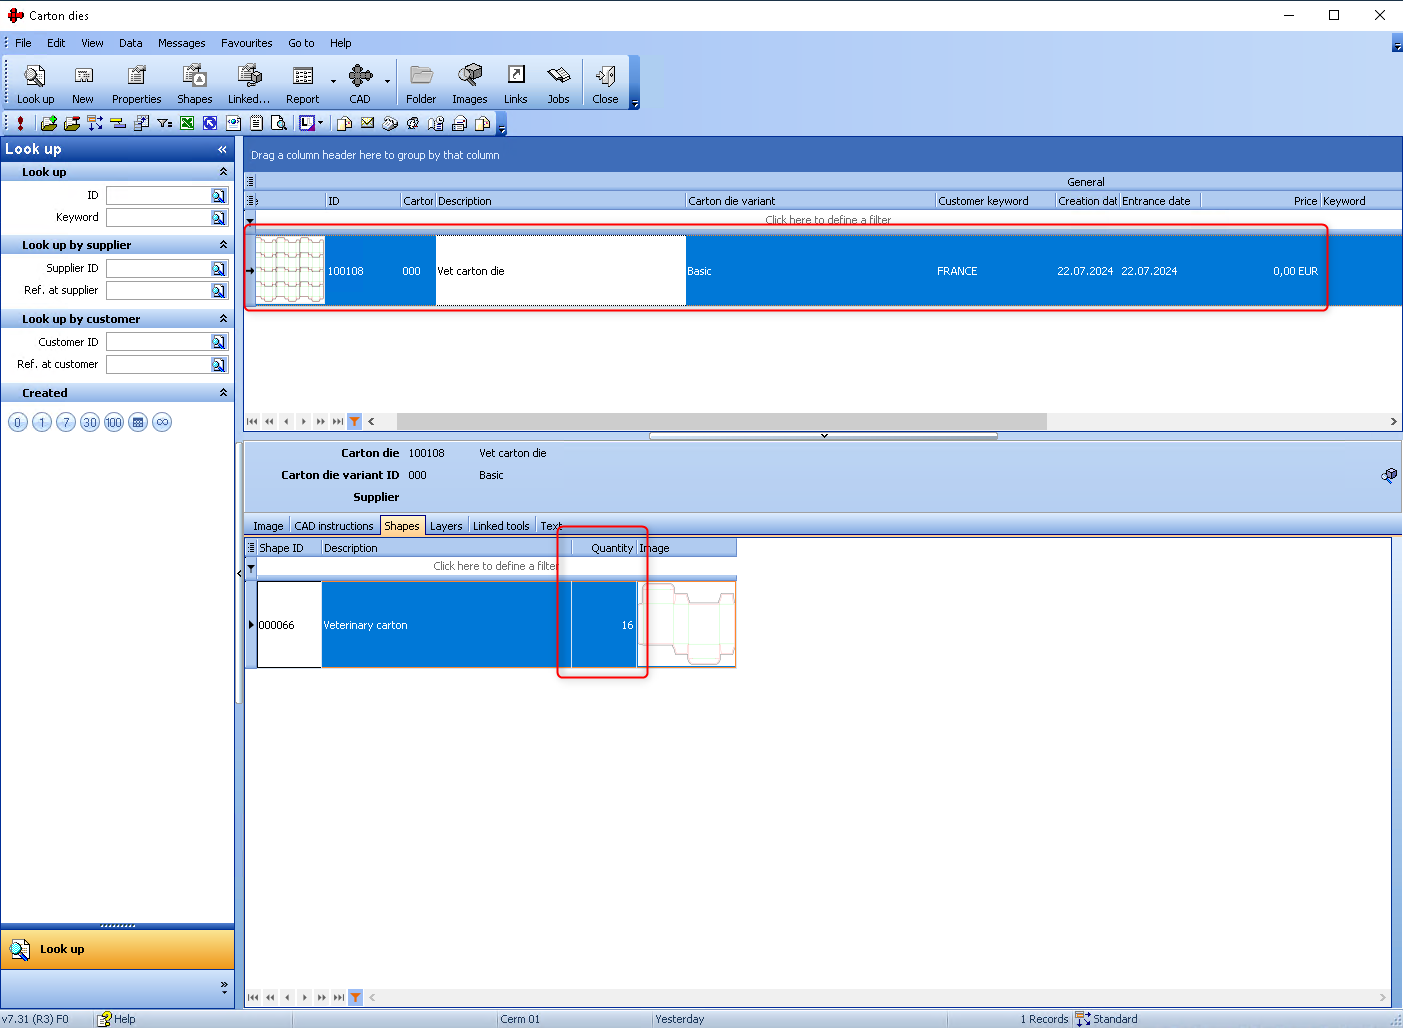1403x1028 pixels.
Task: Click the red exclamation icon in secondary toolbar
Action: point(20,123)
